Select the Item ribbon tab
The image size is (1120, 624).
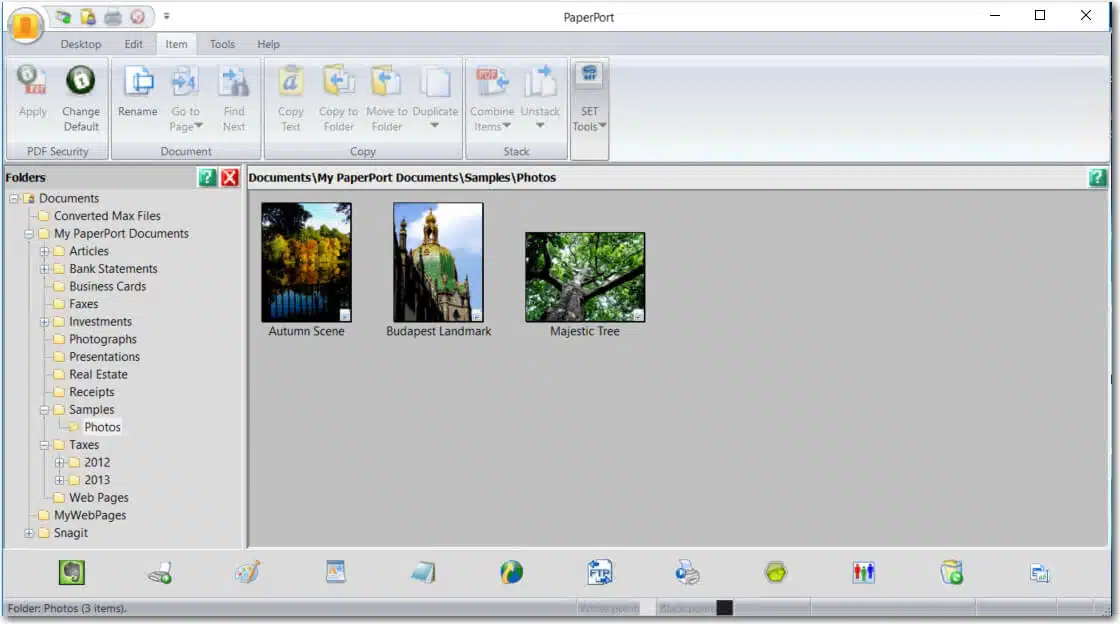tap(176, 44)
